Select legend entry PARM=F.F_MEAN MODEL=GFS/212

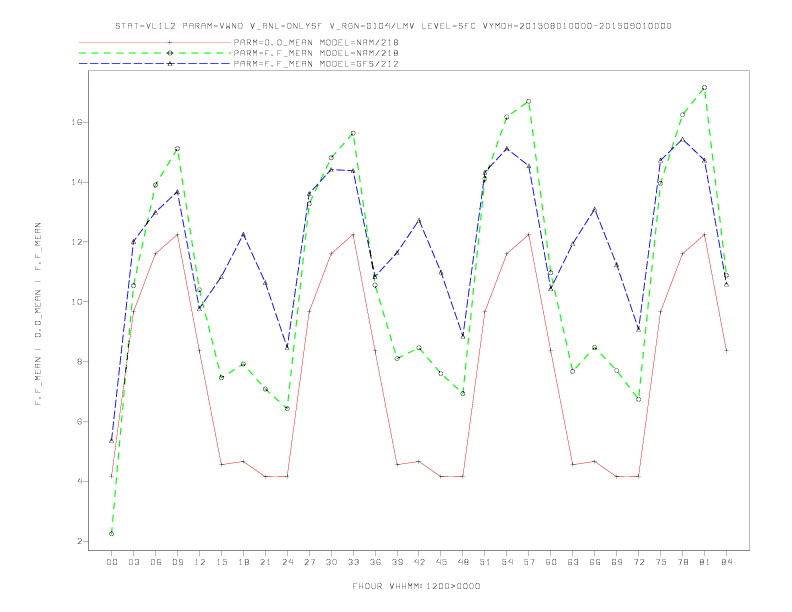click(316, 64)
